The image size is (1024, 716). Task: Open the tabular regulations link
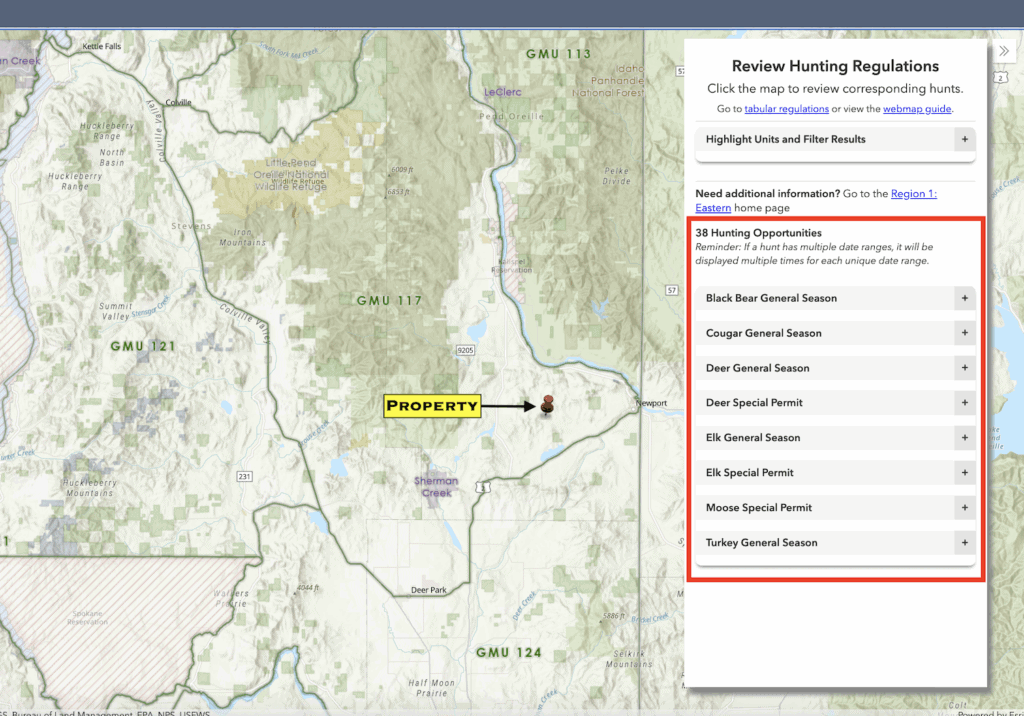click(x=786, y=109)
